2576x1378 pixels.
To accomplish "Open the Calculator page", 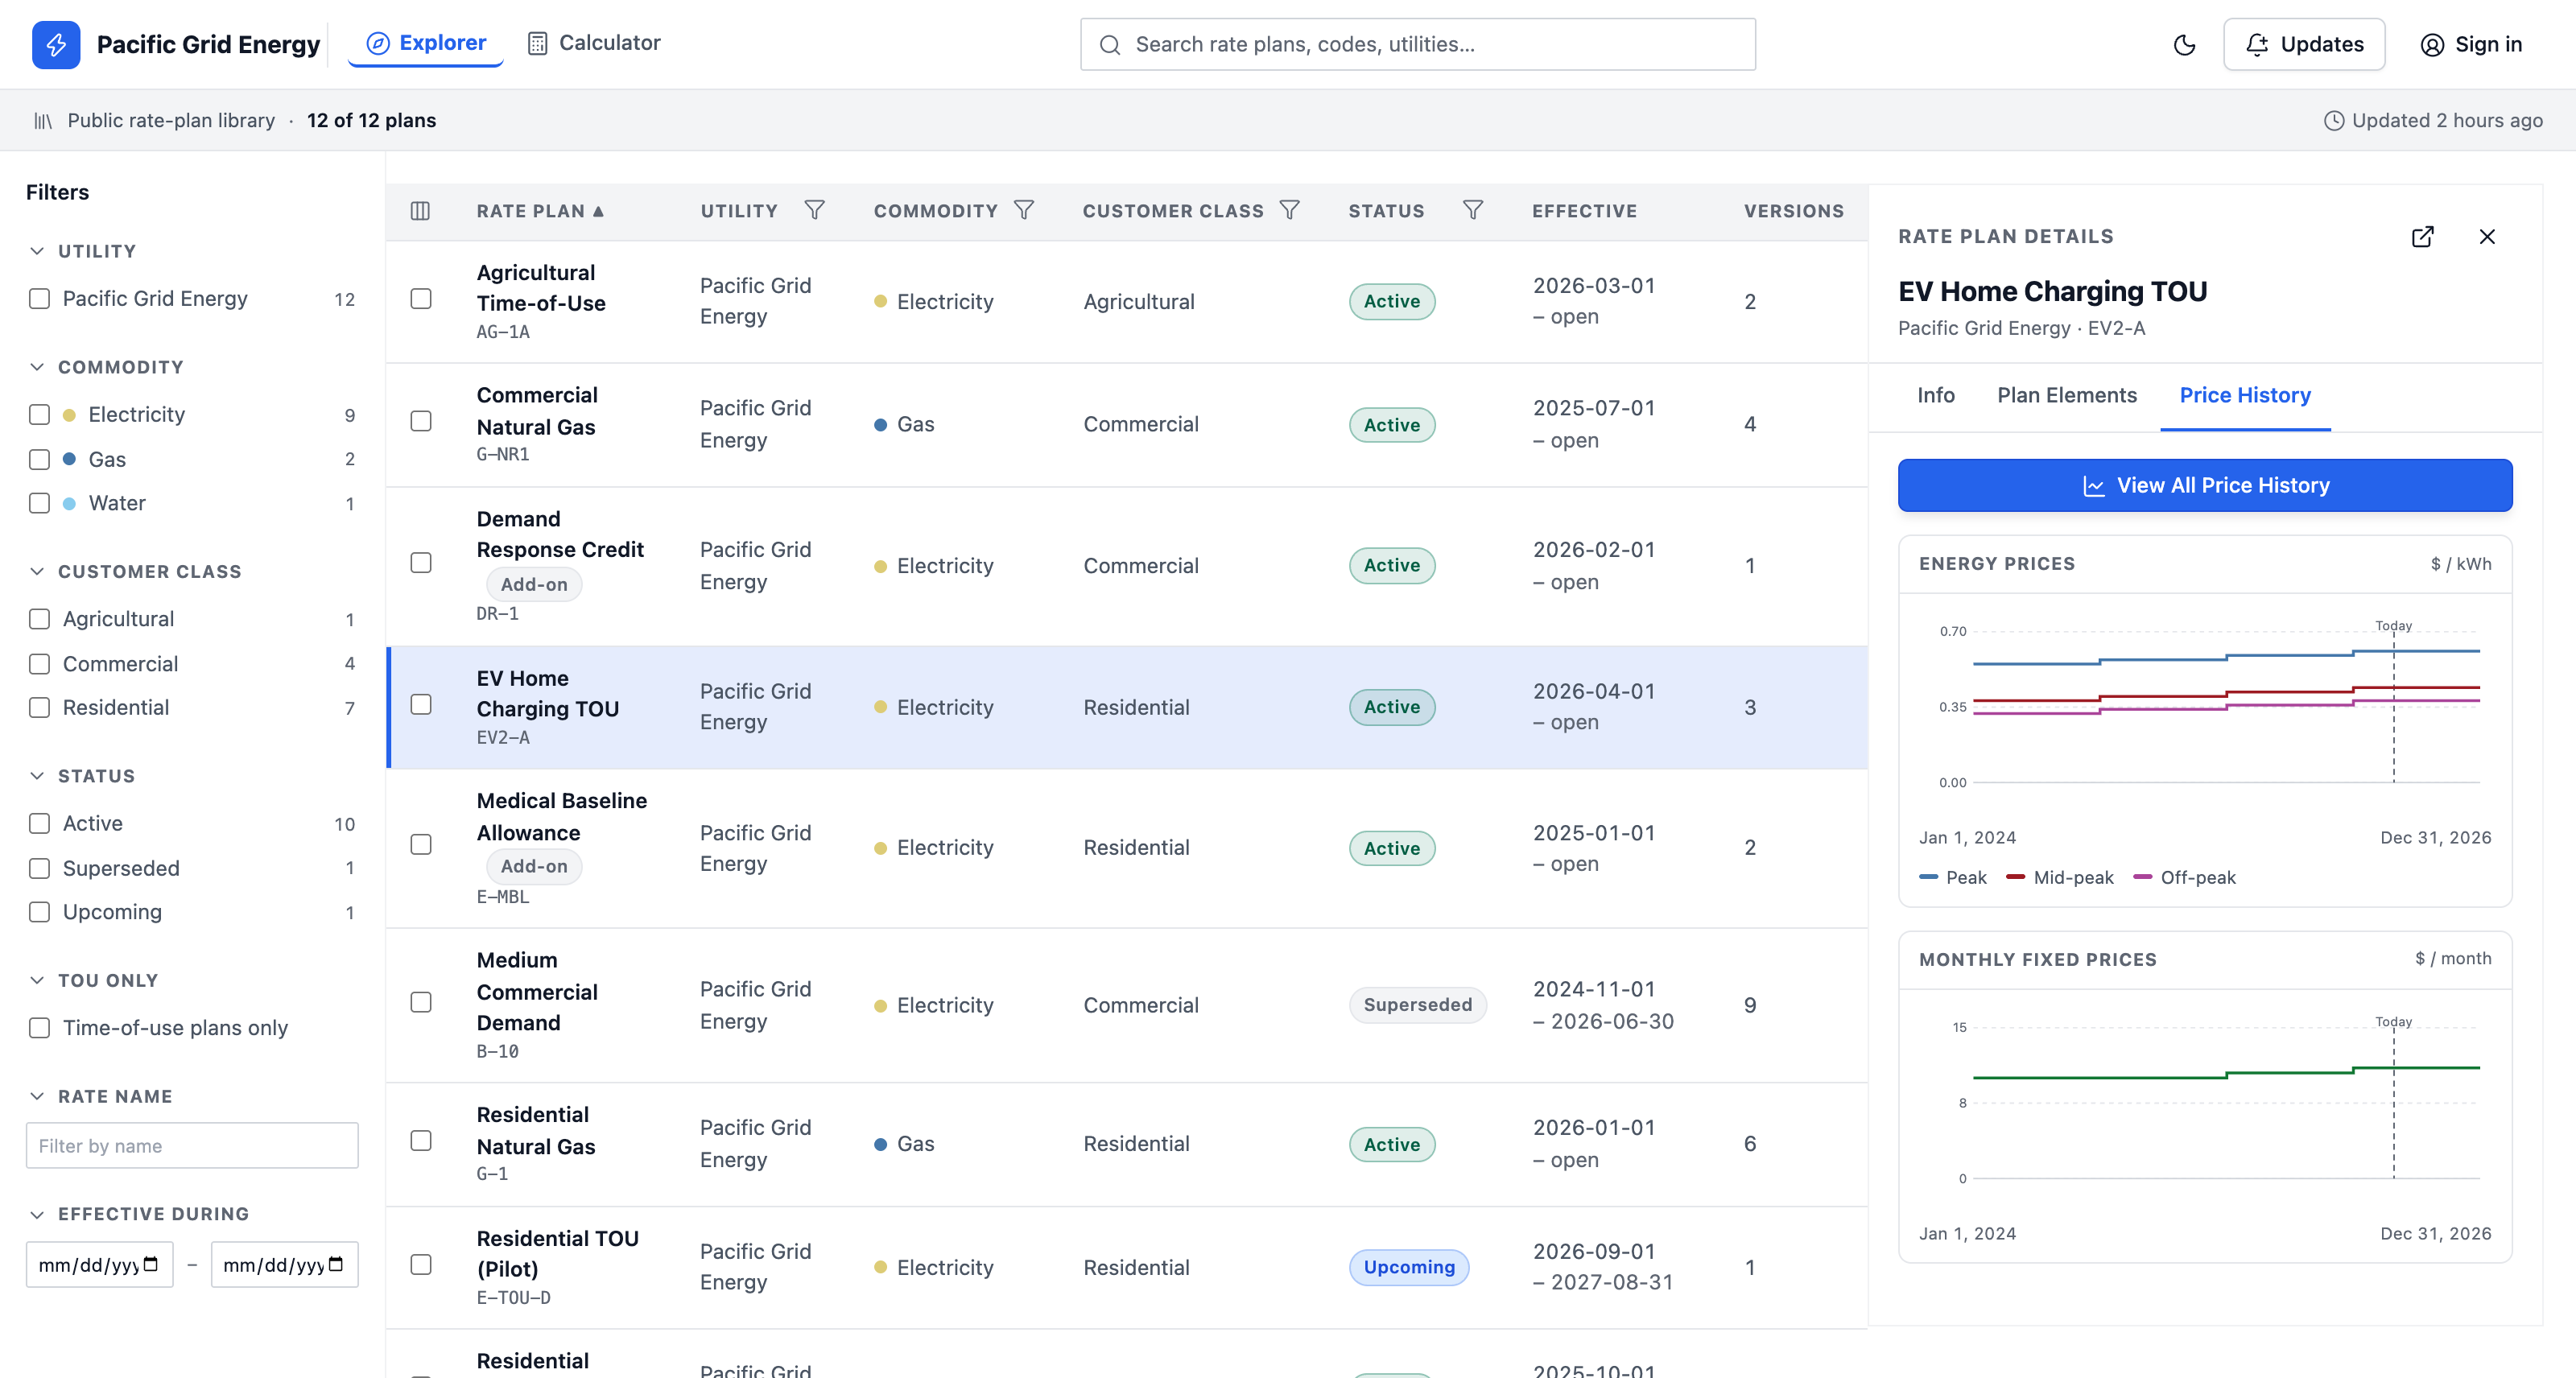I will [x=594, y=43].
